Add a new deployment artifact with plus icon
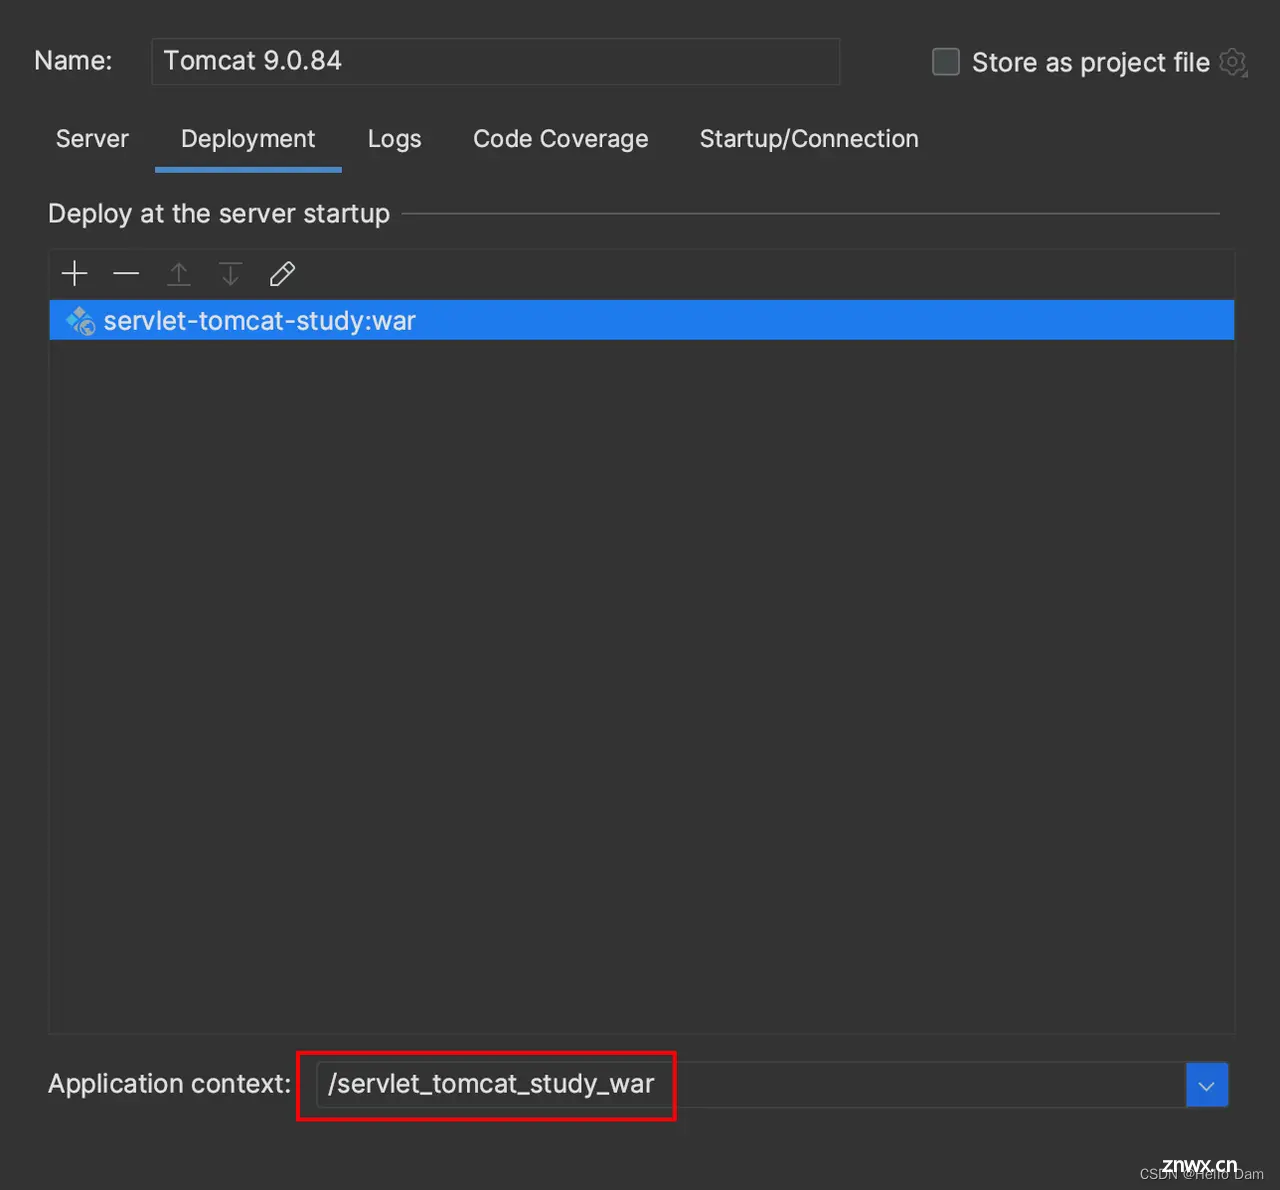This screenshot has height=1190, width=1280. point(75,273)
